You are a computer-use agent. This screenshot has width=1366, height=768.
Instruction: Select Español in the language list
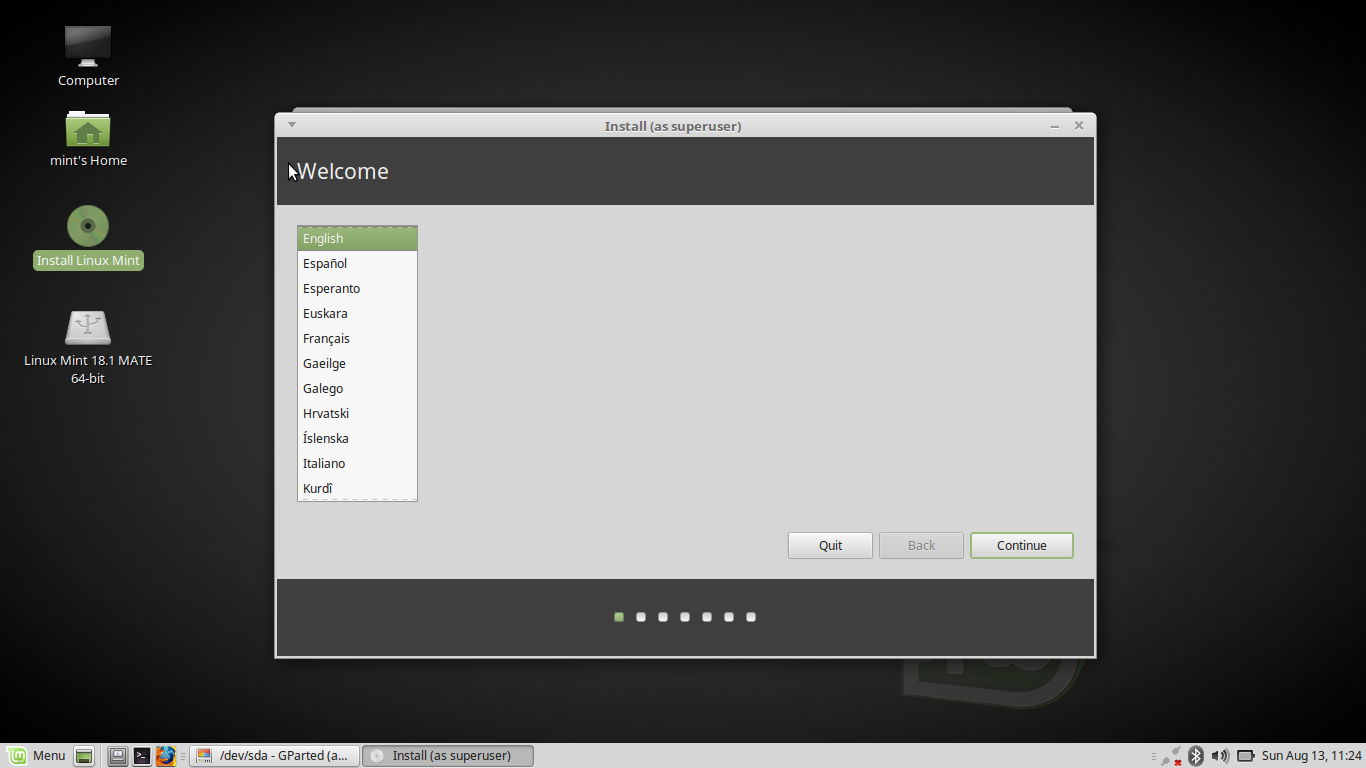click(x=357, y=264)
